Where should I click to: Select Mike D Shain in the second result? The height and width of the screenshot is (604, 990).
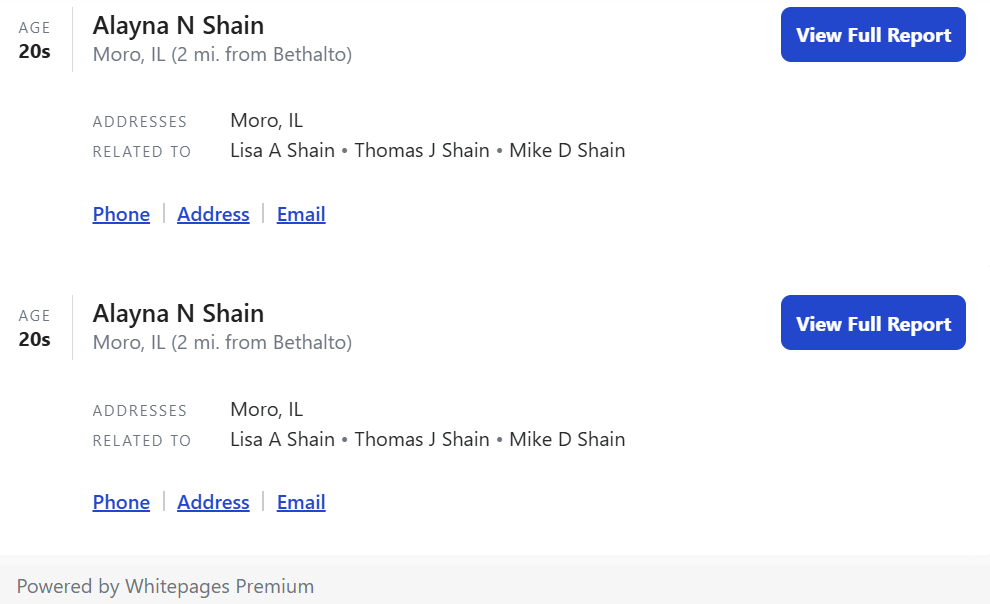tap(567, 439)
